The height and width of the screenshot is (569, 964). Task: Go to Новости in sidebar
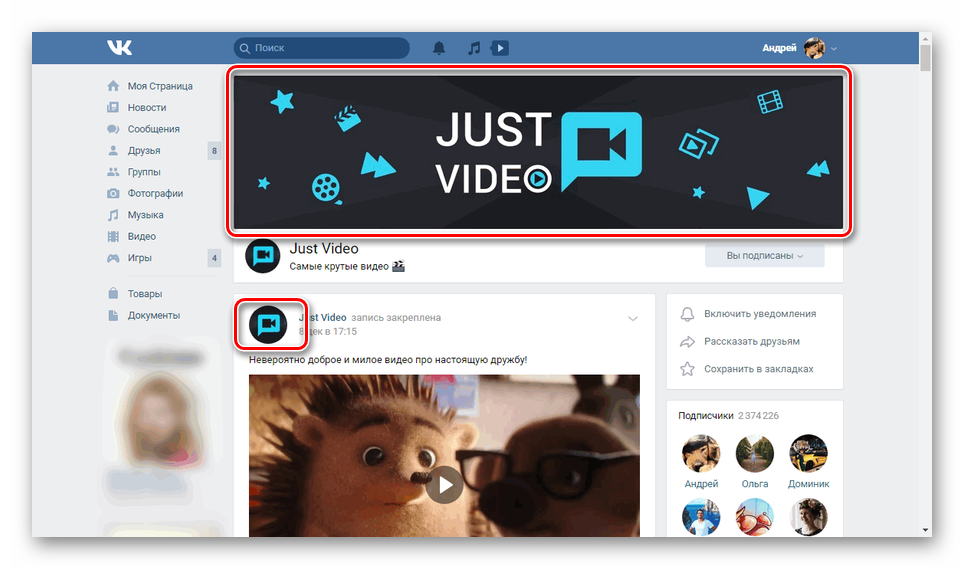coord(147,107)
